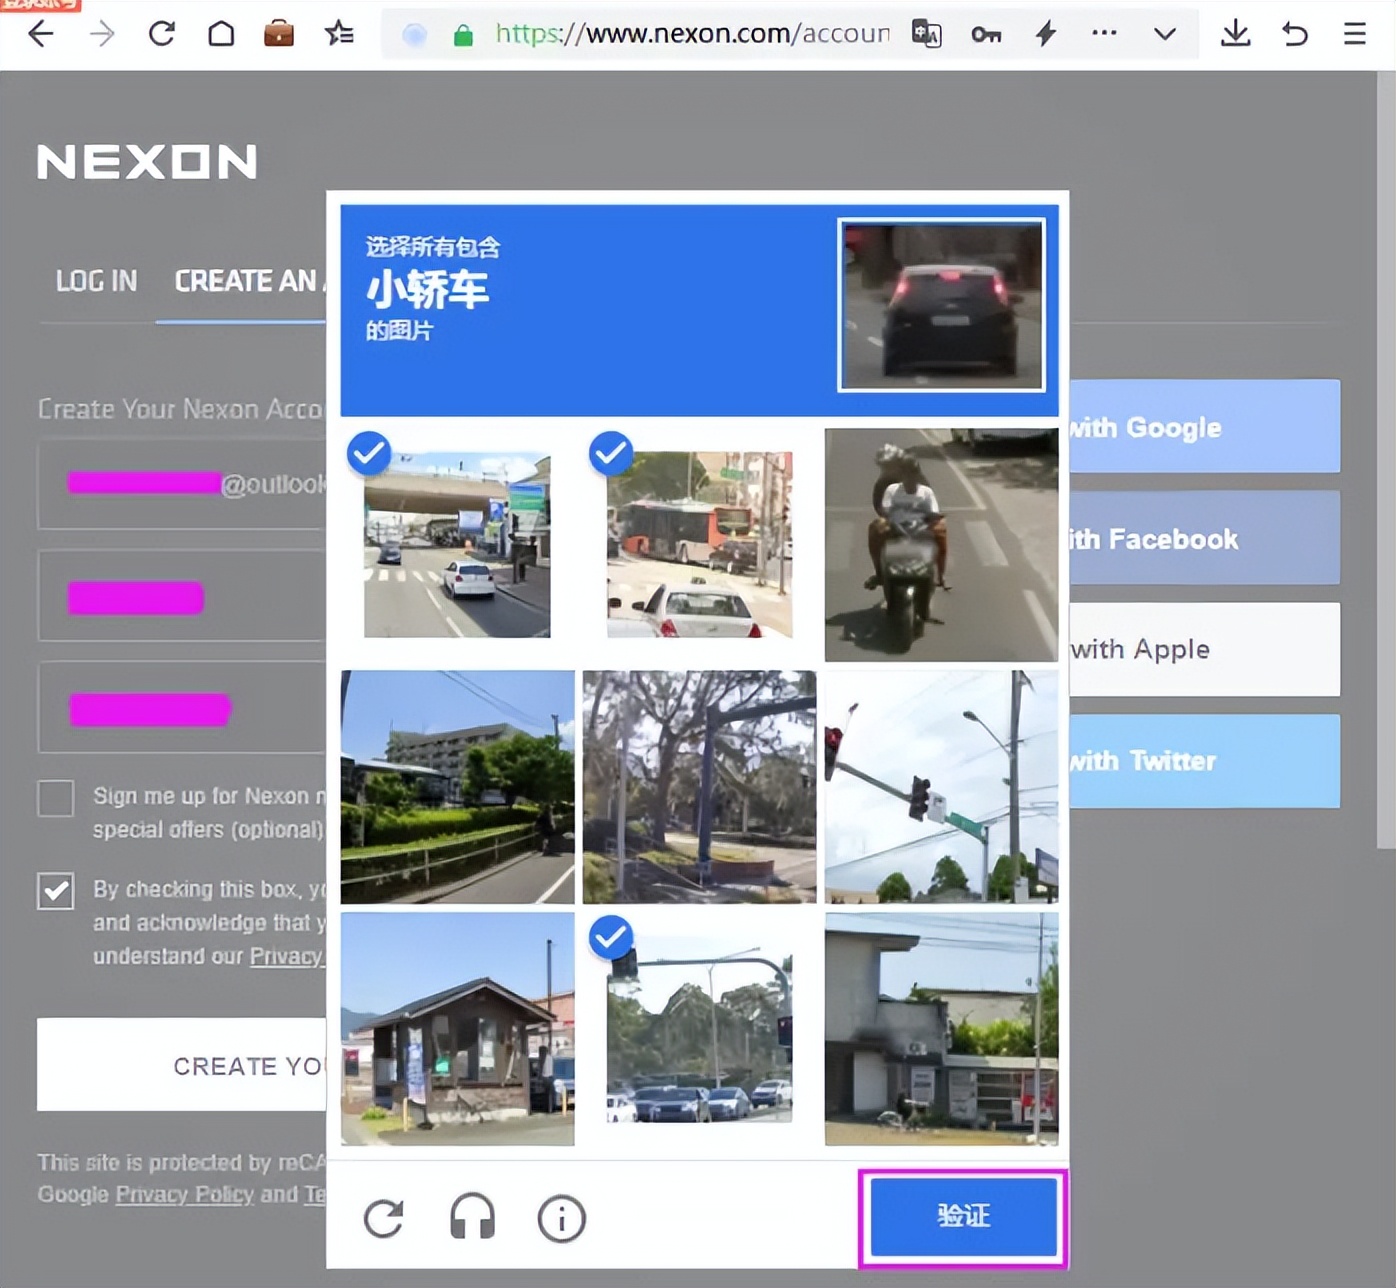1396x1288 pixels.
Task: Get a new reCAPTCHA image challenge
Action: click(x=384, y=1218)
